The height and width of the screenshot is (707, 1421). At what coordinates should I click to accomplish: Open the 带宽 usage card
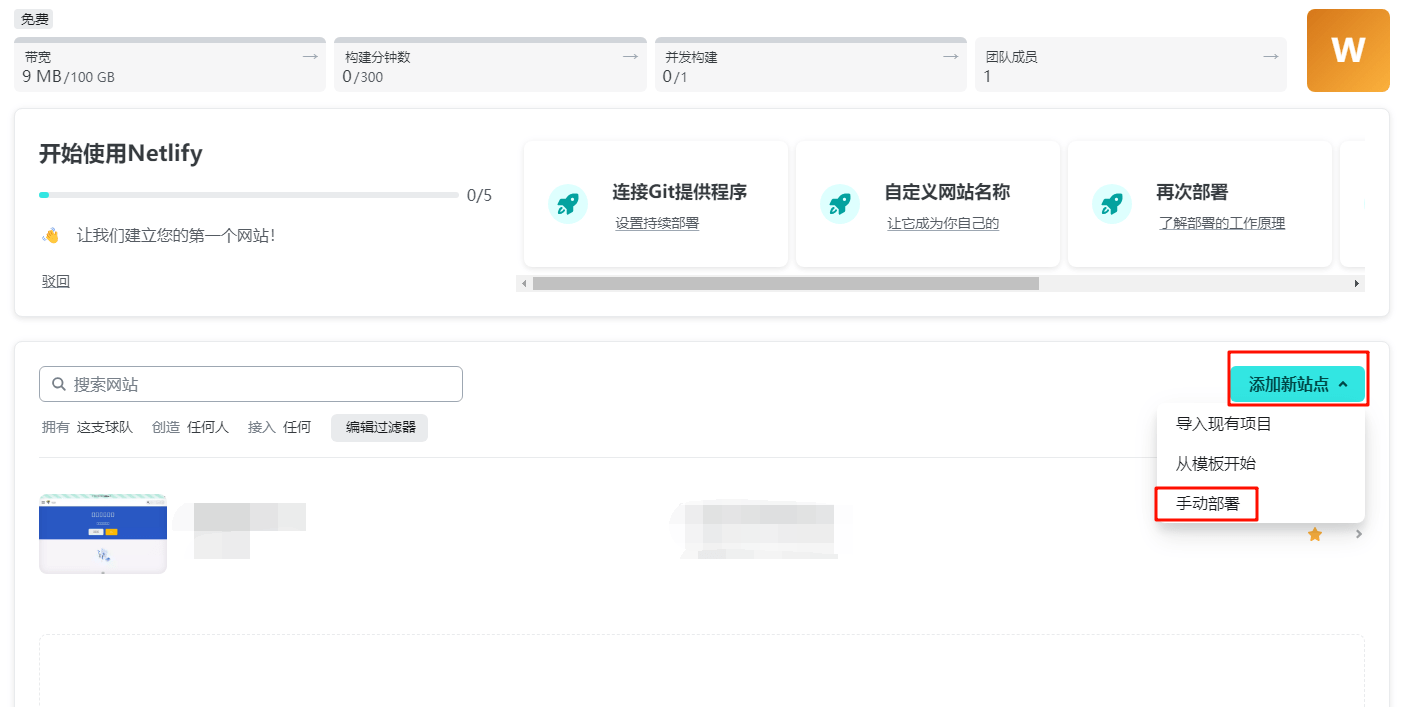(x=170, y=65)
